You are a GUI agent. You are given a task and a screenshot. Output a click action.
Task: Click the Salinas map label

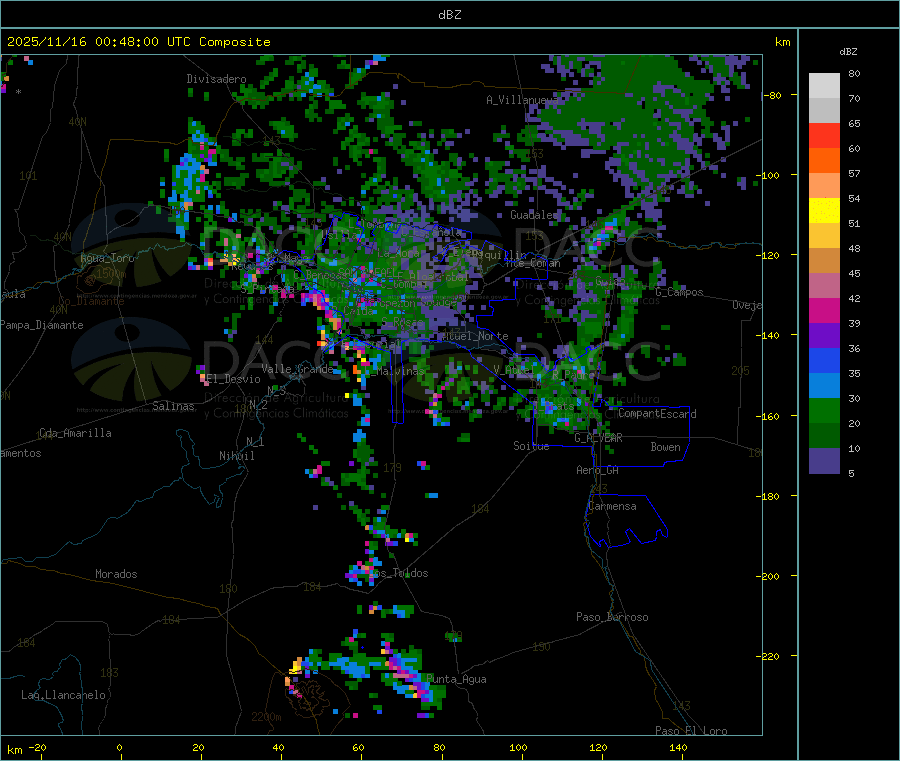click(x=173, y=406)
